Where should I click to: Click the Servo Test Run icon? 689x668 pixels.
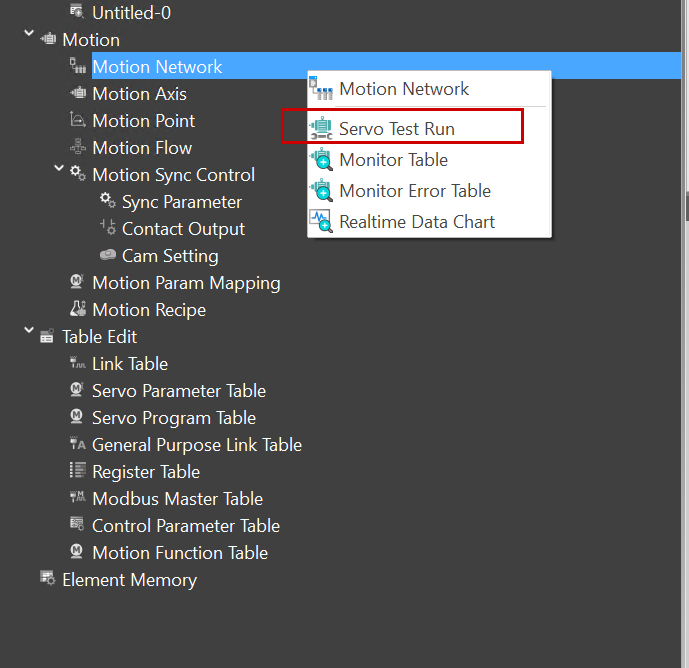(x=321, y=129)
